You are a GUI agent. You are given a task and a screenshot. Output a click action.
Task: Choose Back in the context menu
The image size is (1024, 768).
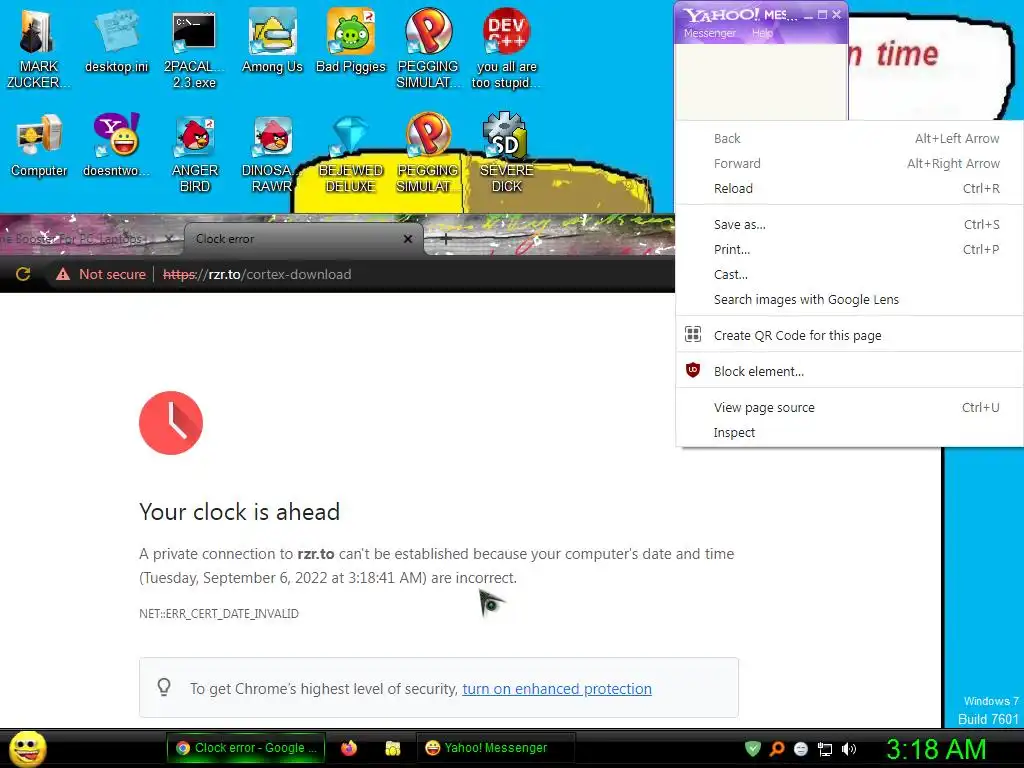849,138
